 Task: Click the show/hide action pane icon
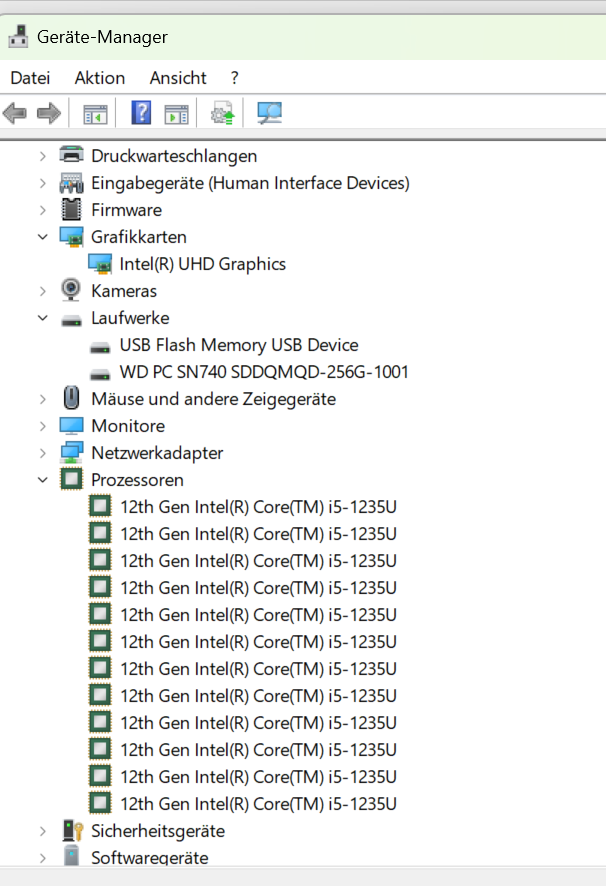coord(176,114)
